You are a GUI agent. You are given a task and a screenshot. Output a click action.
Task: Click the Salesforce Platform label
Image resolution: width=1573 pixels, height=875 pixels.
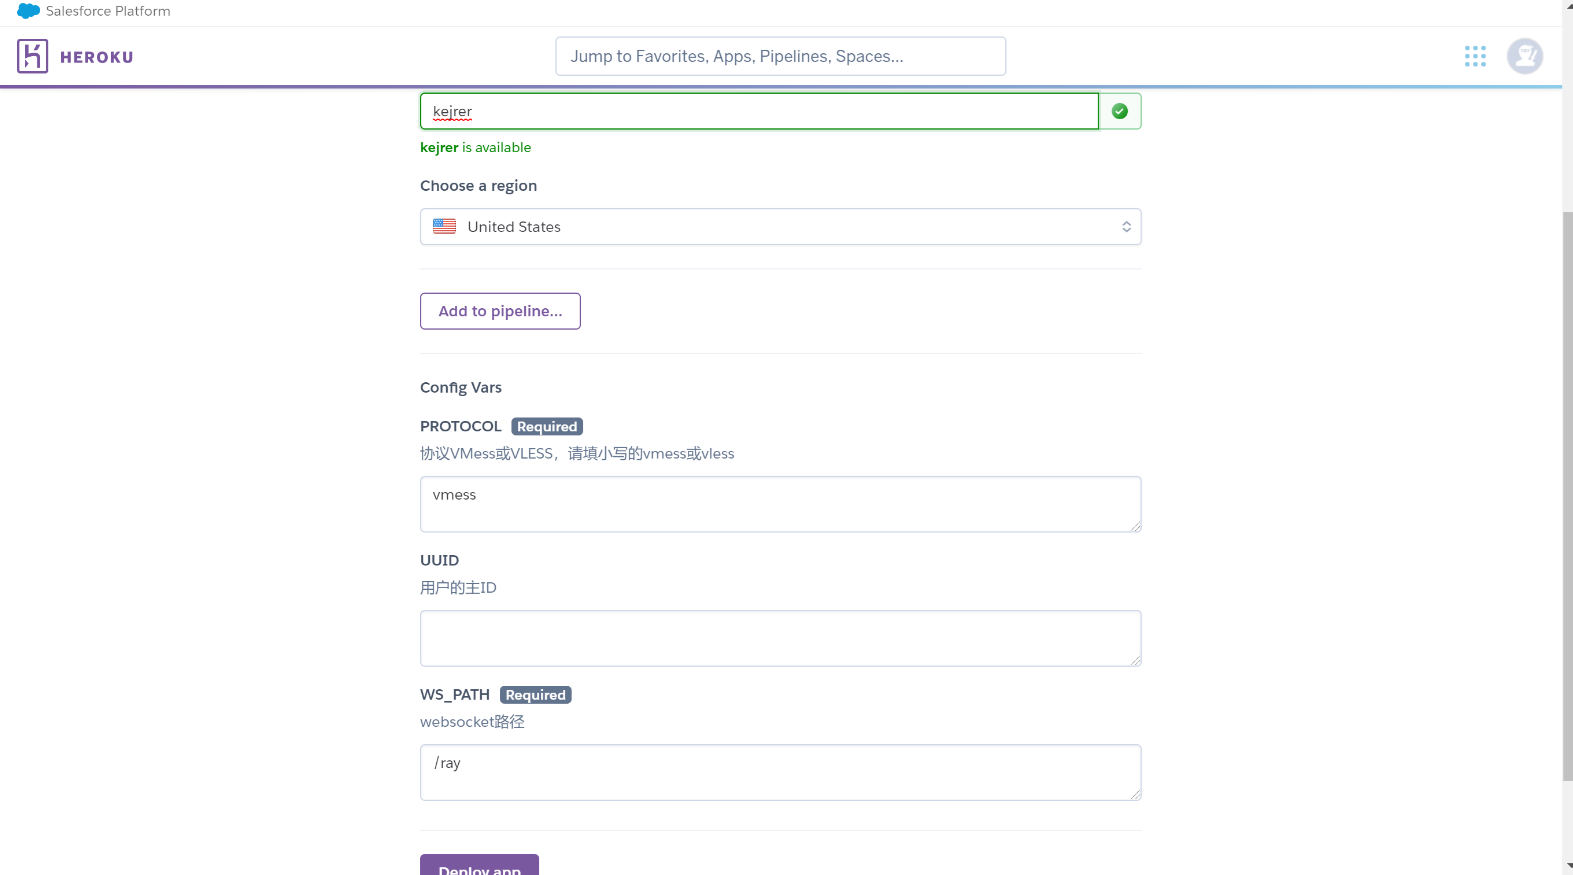(x=108, y=11)
